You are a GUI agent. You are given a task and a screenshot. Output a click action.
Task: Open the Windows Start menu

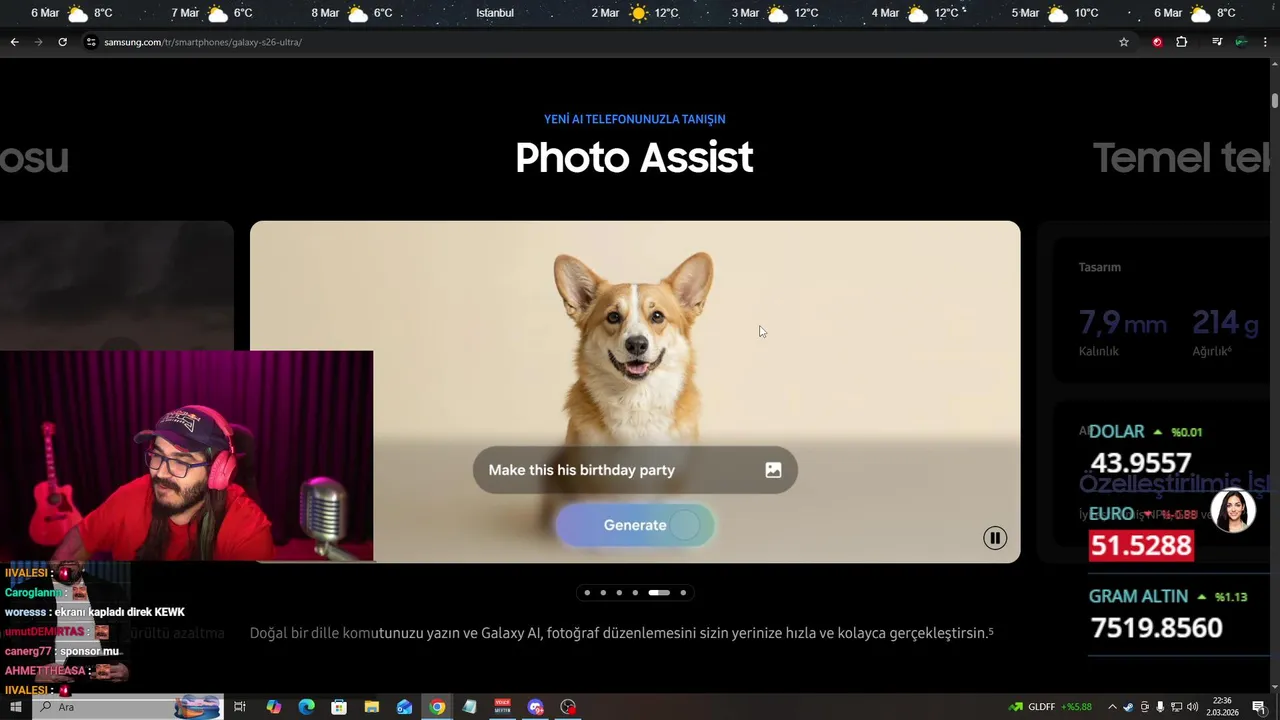pyautogui.click(x=15, y=707)
